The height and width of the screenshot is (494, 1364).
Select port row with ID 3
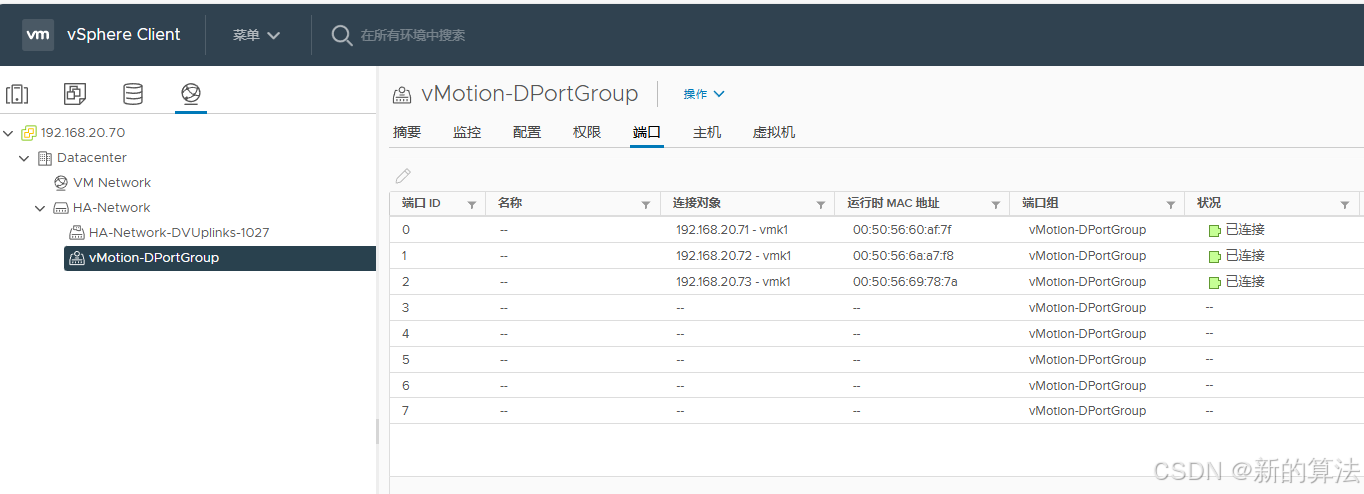(x=876, y=308)
